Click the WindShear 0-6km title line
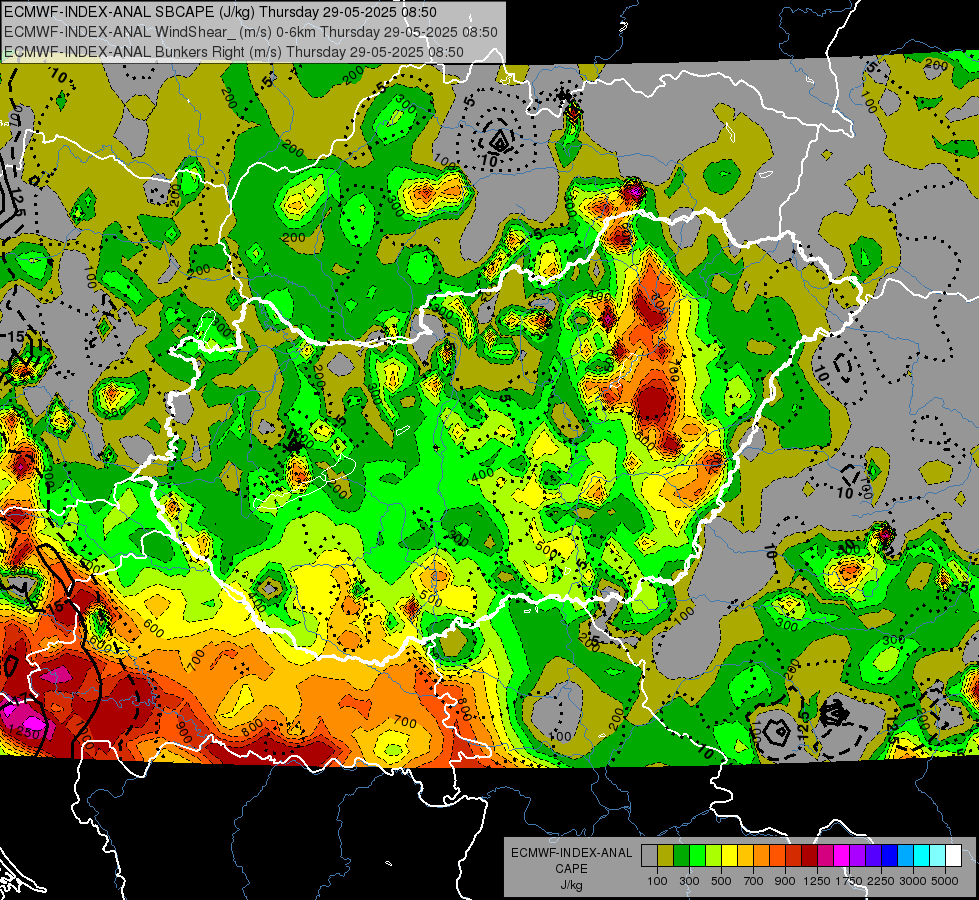979x900 pixels. click(250, 32)
